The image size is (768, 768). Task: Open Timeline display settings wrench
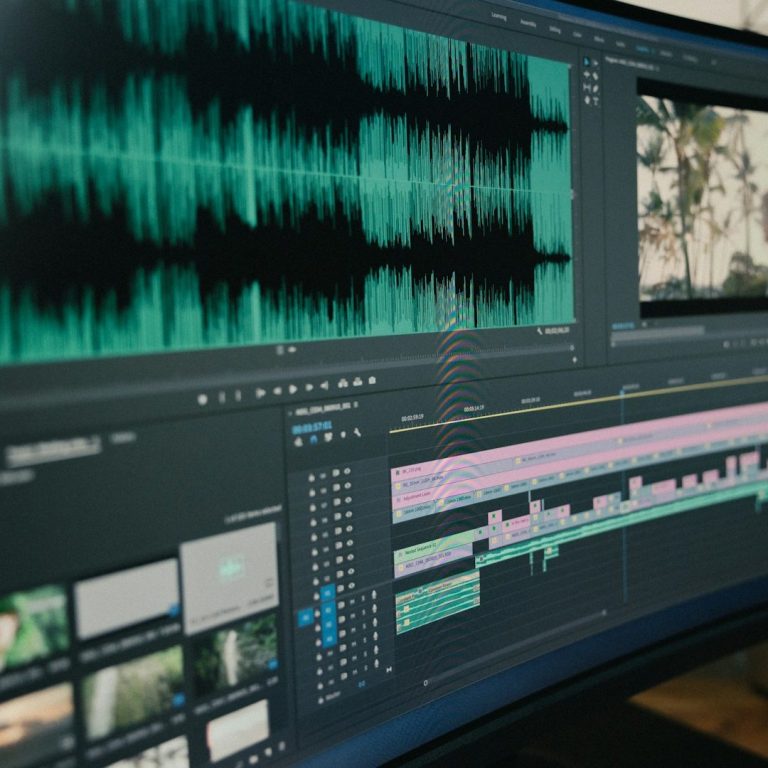pos(358,433)
